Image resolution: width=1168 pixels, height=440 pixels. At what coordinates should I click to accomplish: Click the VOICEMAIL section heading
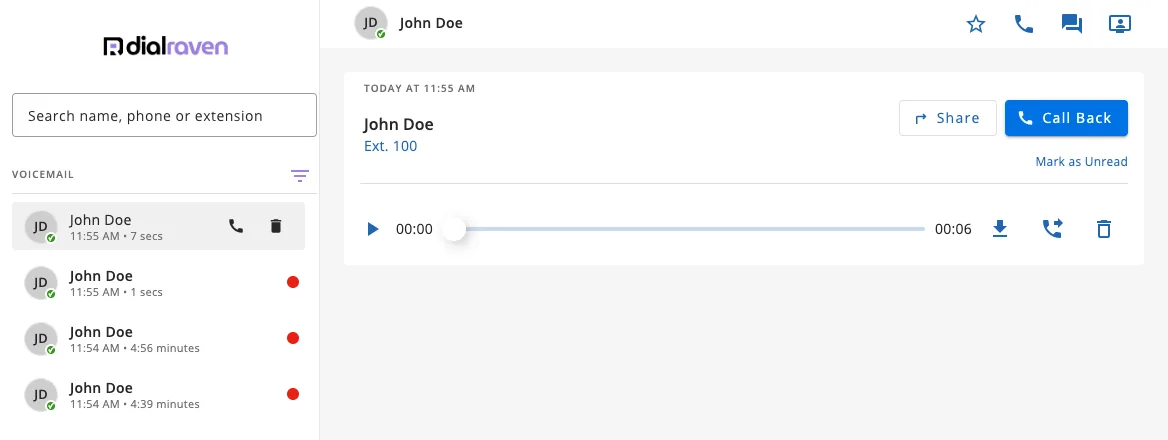pyautogui.click(x=43, y=175)
